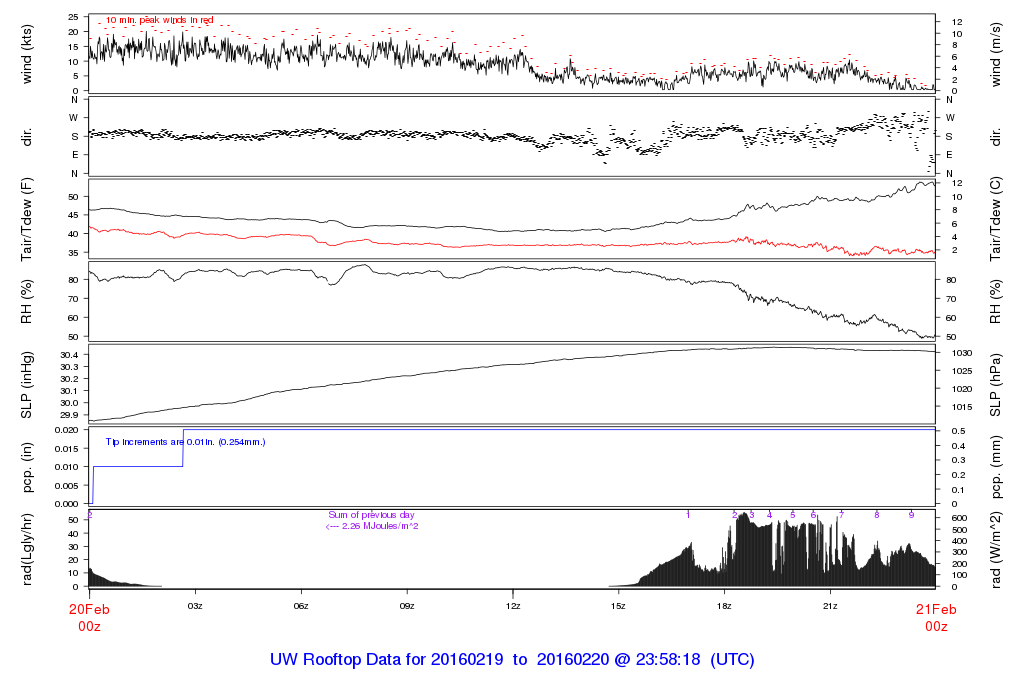Click the "pcp. (in)" axis label
The image size is (1024, 700).
click(27, 466)
